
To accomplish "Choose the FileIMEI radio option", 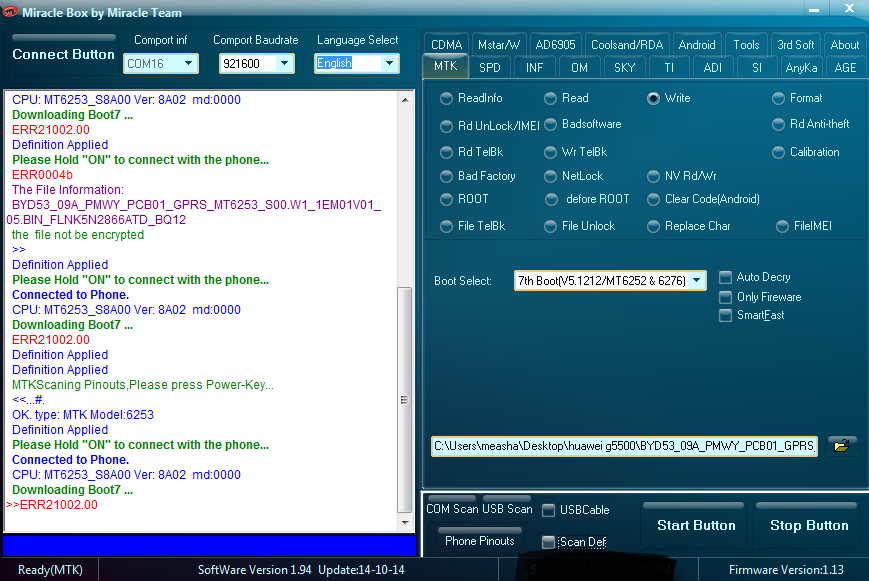I will click(804, 226).
